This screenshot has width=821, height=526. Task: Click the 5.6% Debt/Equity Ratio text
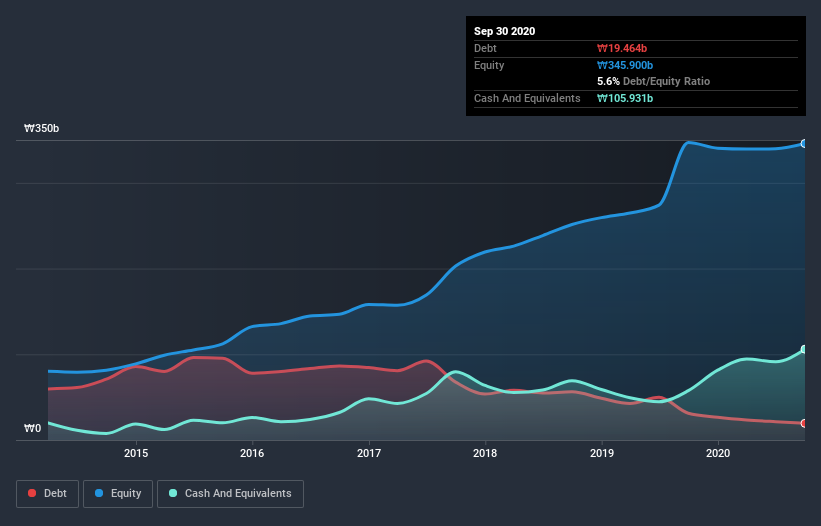pyautogui.click(x=653, y=81)
